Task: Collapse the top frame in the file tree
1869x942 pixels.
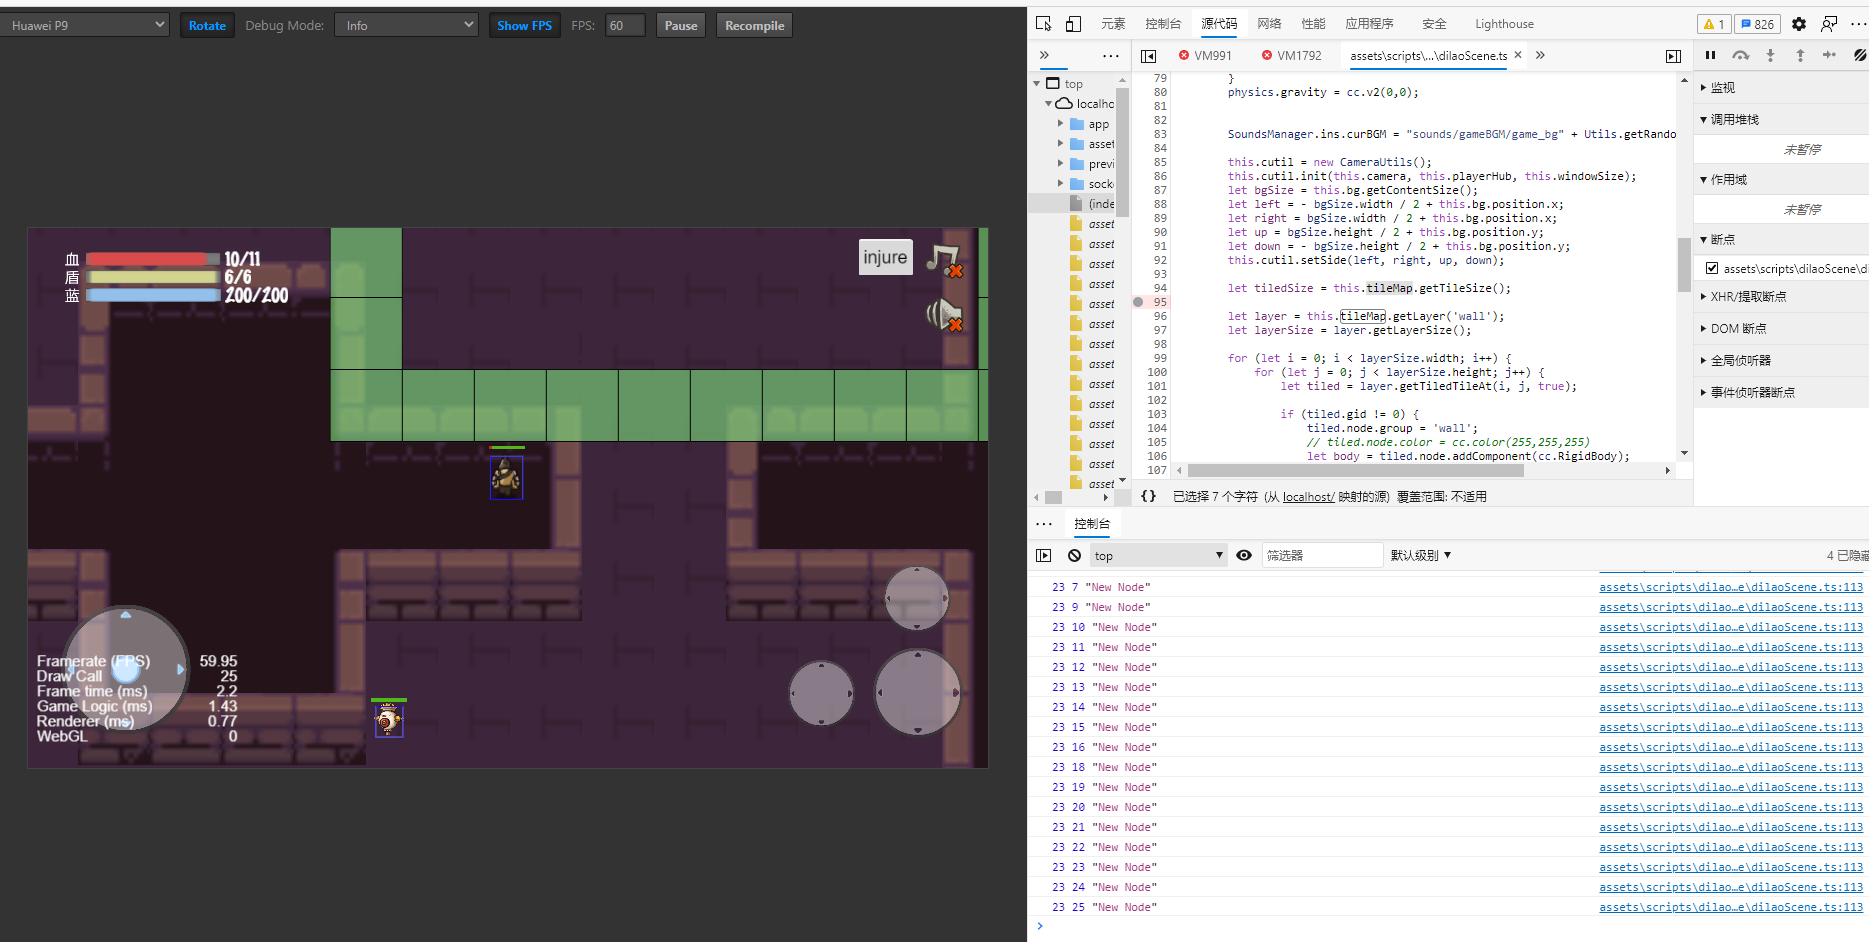Action: click(x=1037, y=84)
